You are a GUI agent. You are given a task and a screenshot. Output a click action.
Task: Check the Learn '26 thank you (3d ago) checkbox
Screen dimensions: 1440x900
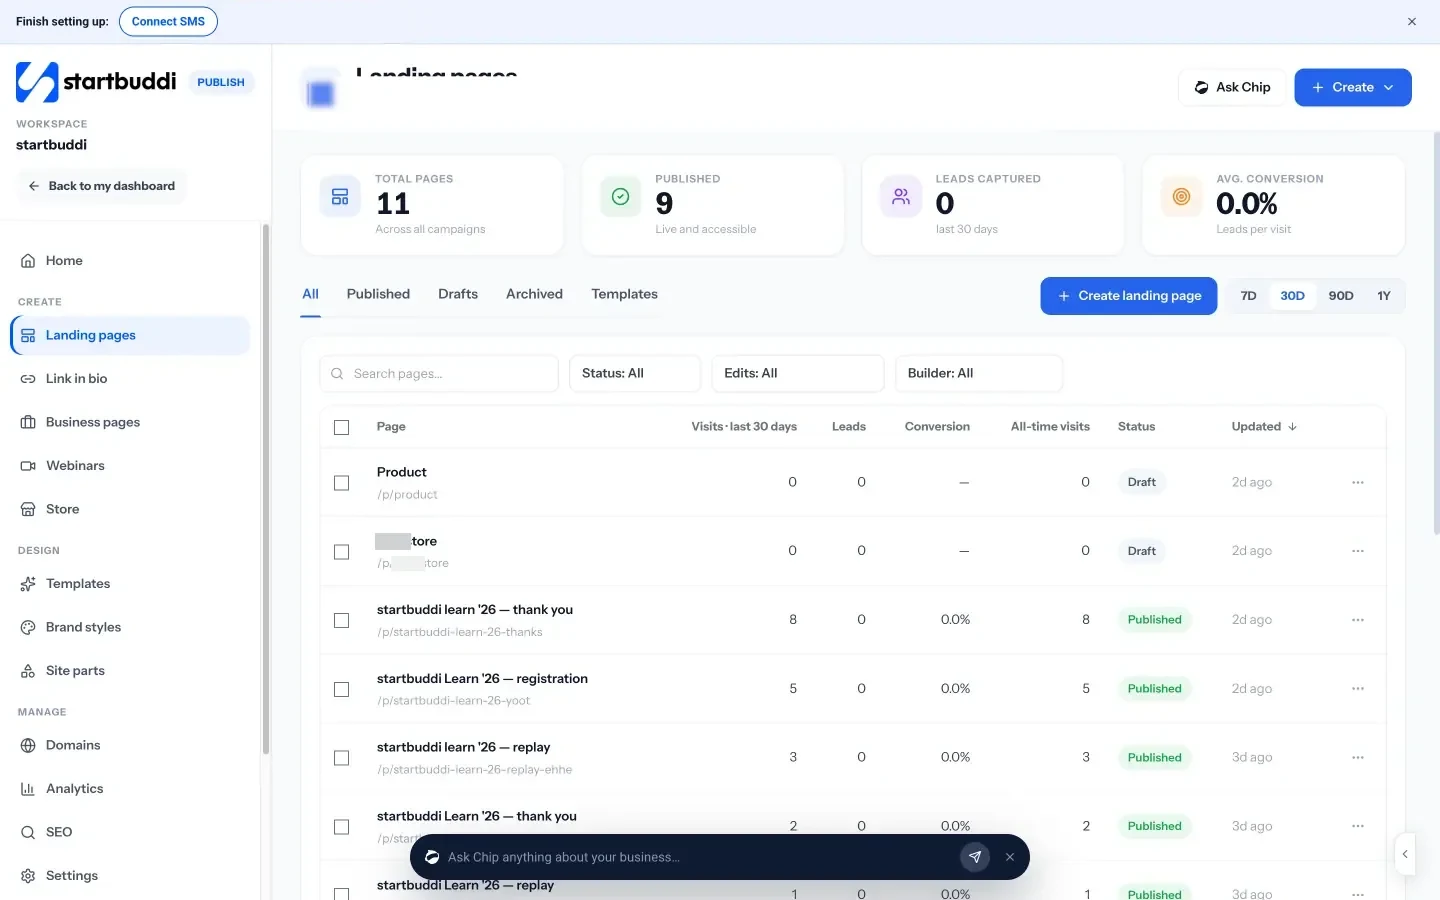click(342, 827)
